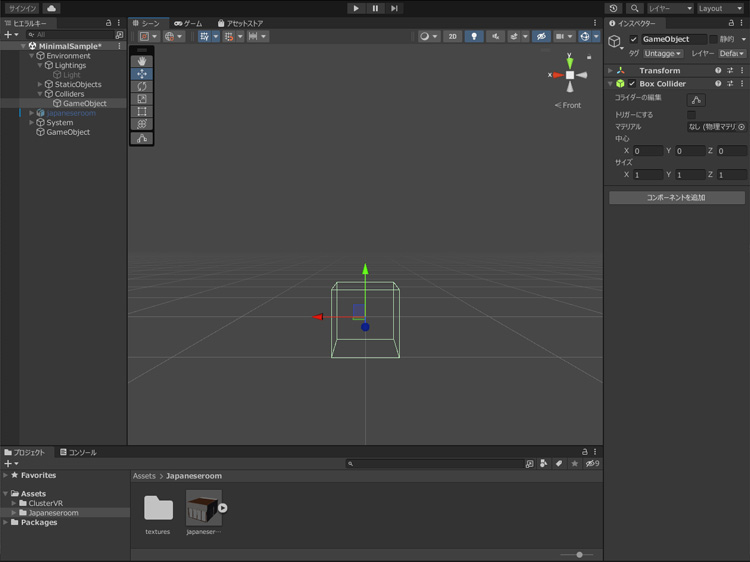Viewport: 750px width, 562px height.
Task: Click the Add Component (コンポーネントを追加) button
Action: (x=676, y=197)
